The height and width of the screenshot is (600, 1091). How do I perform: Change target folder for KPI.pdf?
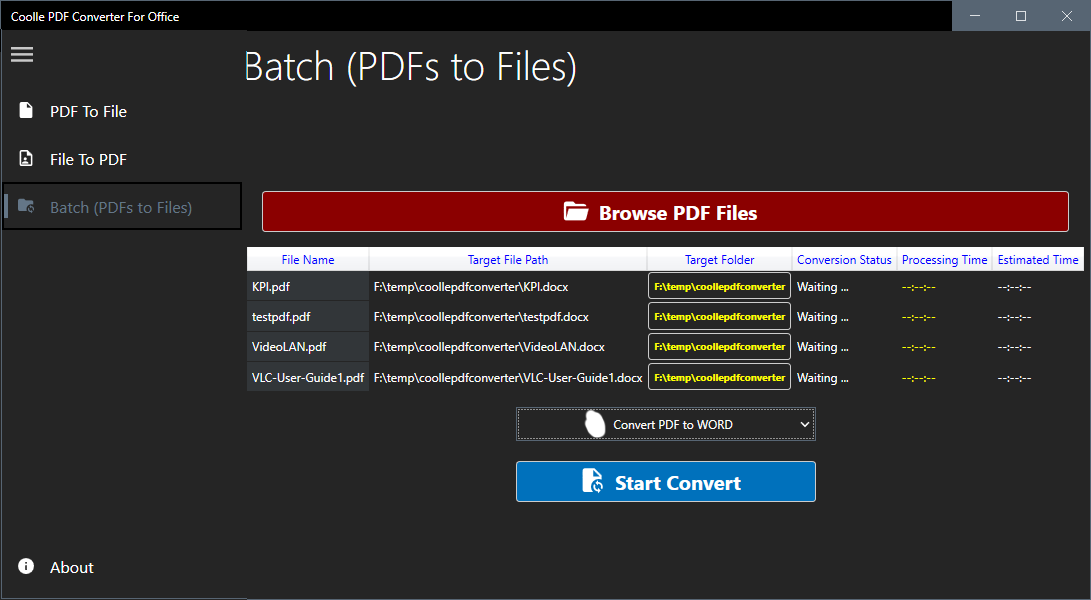tap(719, 286)
